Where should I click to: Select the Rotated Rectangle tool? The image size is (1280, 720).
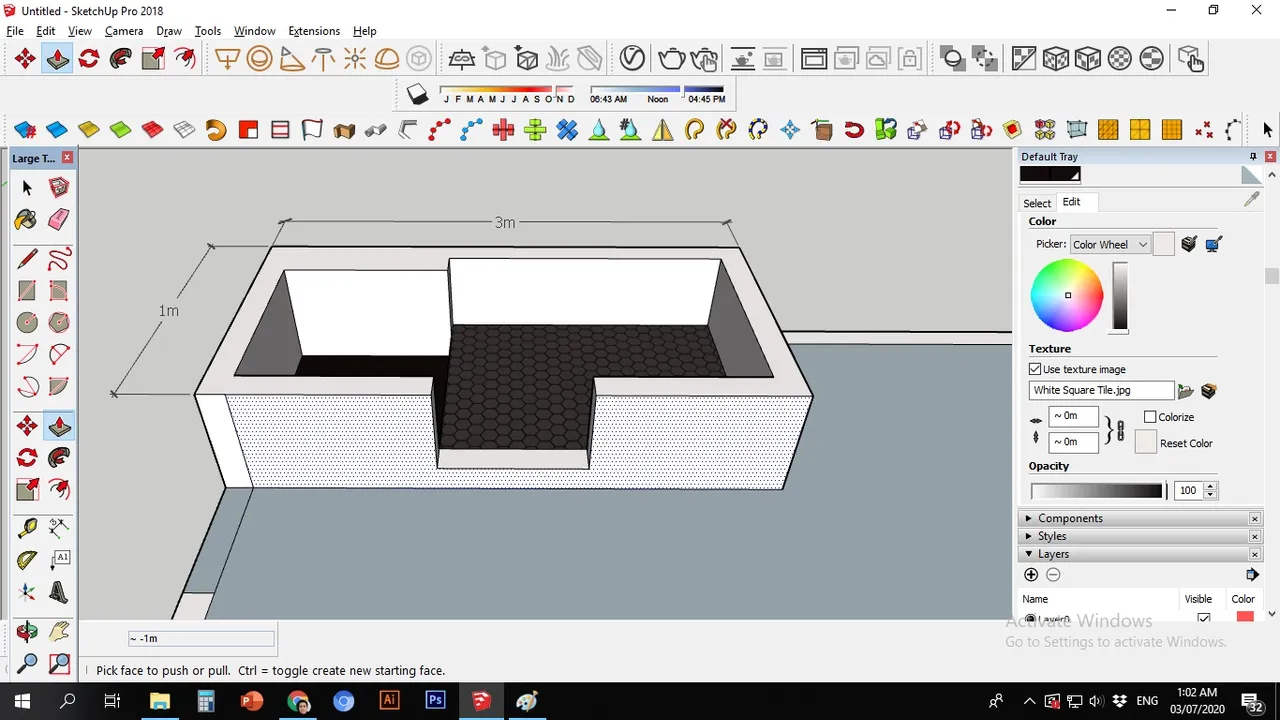[59, 291]
